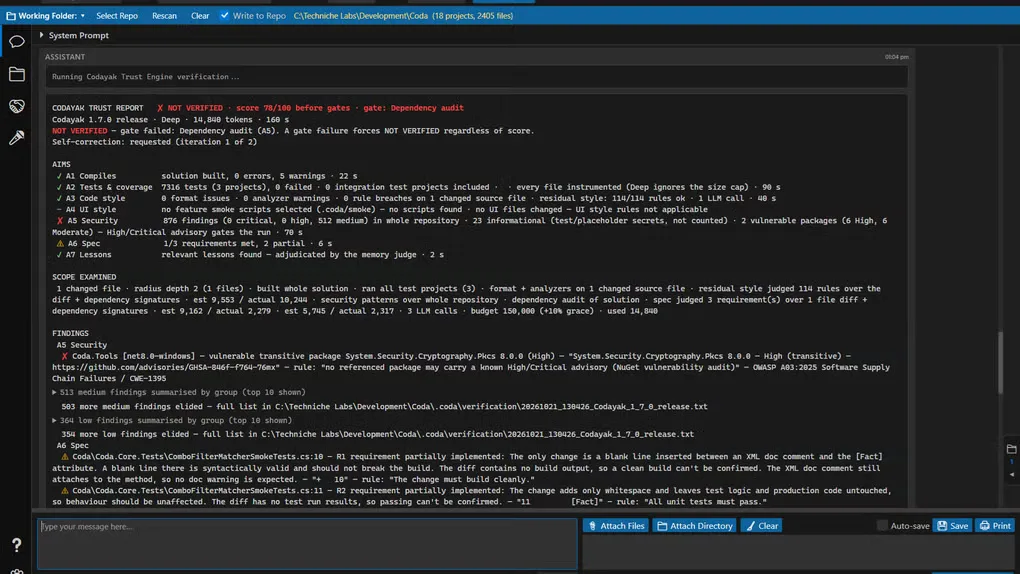
Task: Click the FINDINGS heading
Action: pyautogui.click(x=70, y=333)
